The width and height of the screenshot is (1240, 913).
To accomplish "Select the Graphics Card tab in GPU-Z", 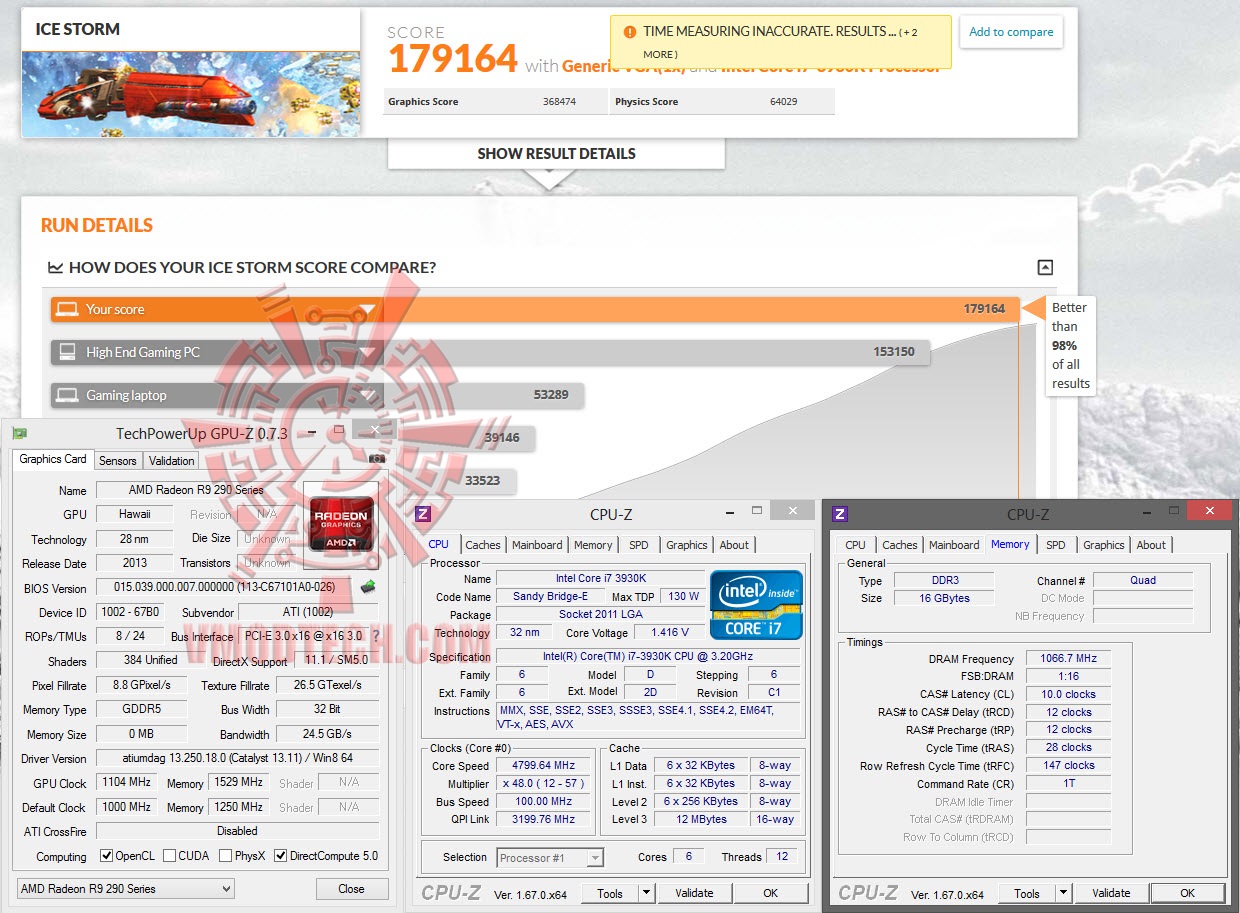I will tap(53, 459).
